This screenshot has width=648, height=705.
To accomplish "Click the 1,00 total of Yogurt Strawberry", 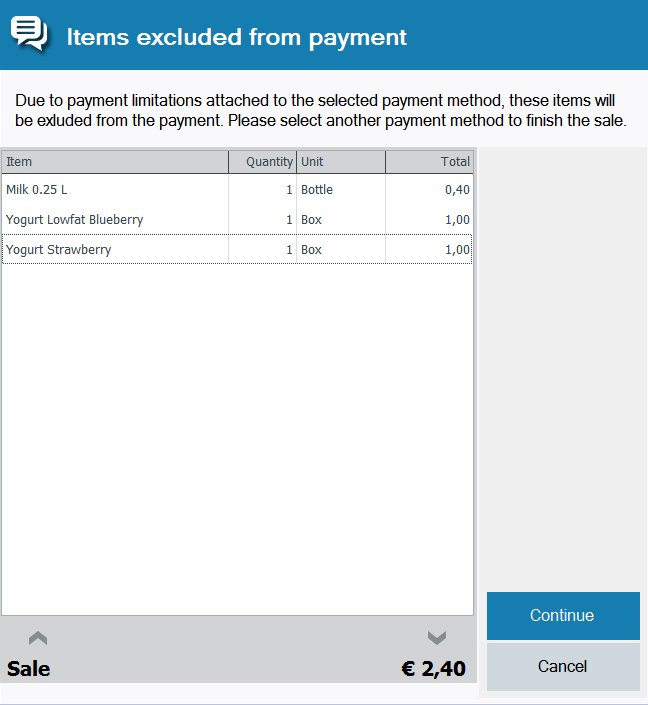I will [x=457, y=250].
